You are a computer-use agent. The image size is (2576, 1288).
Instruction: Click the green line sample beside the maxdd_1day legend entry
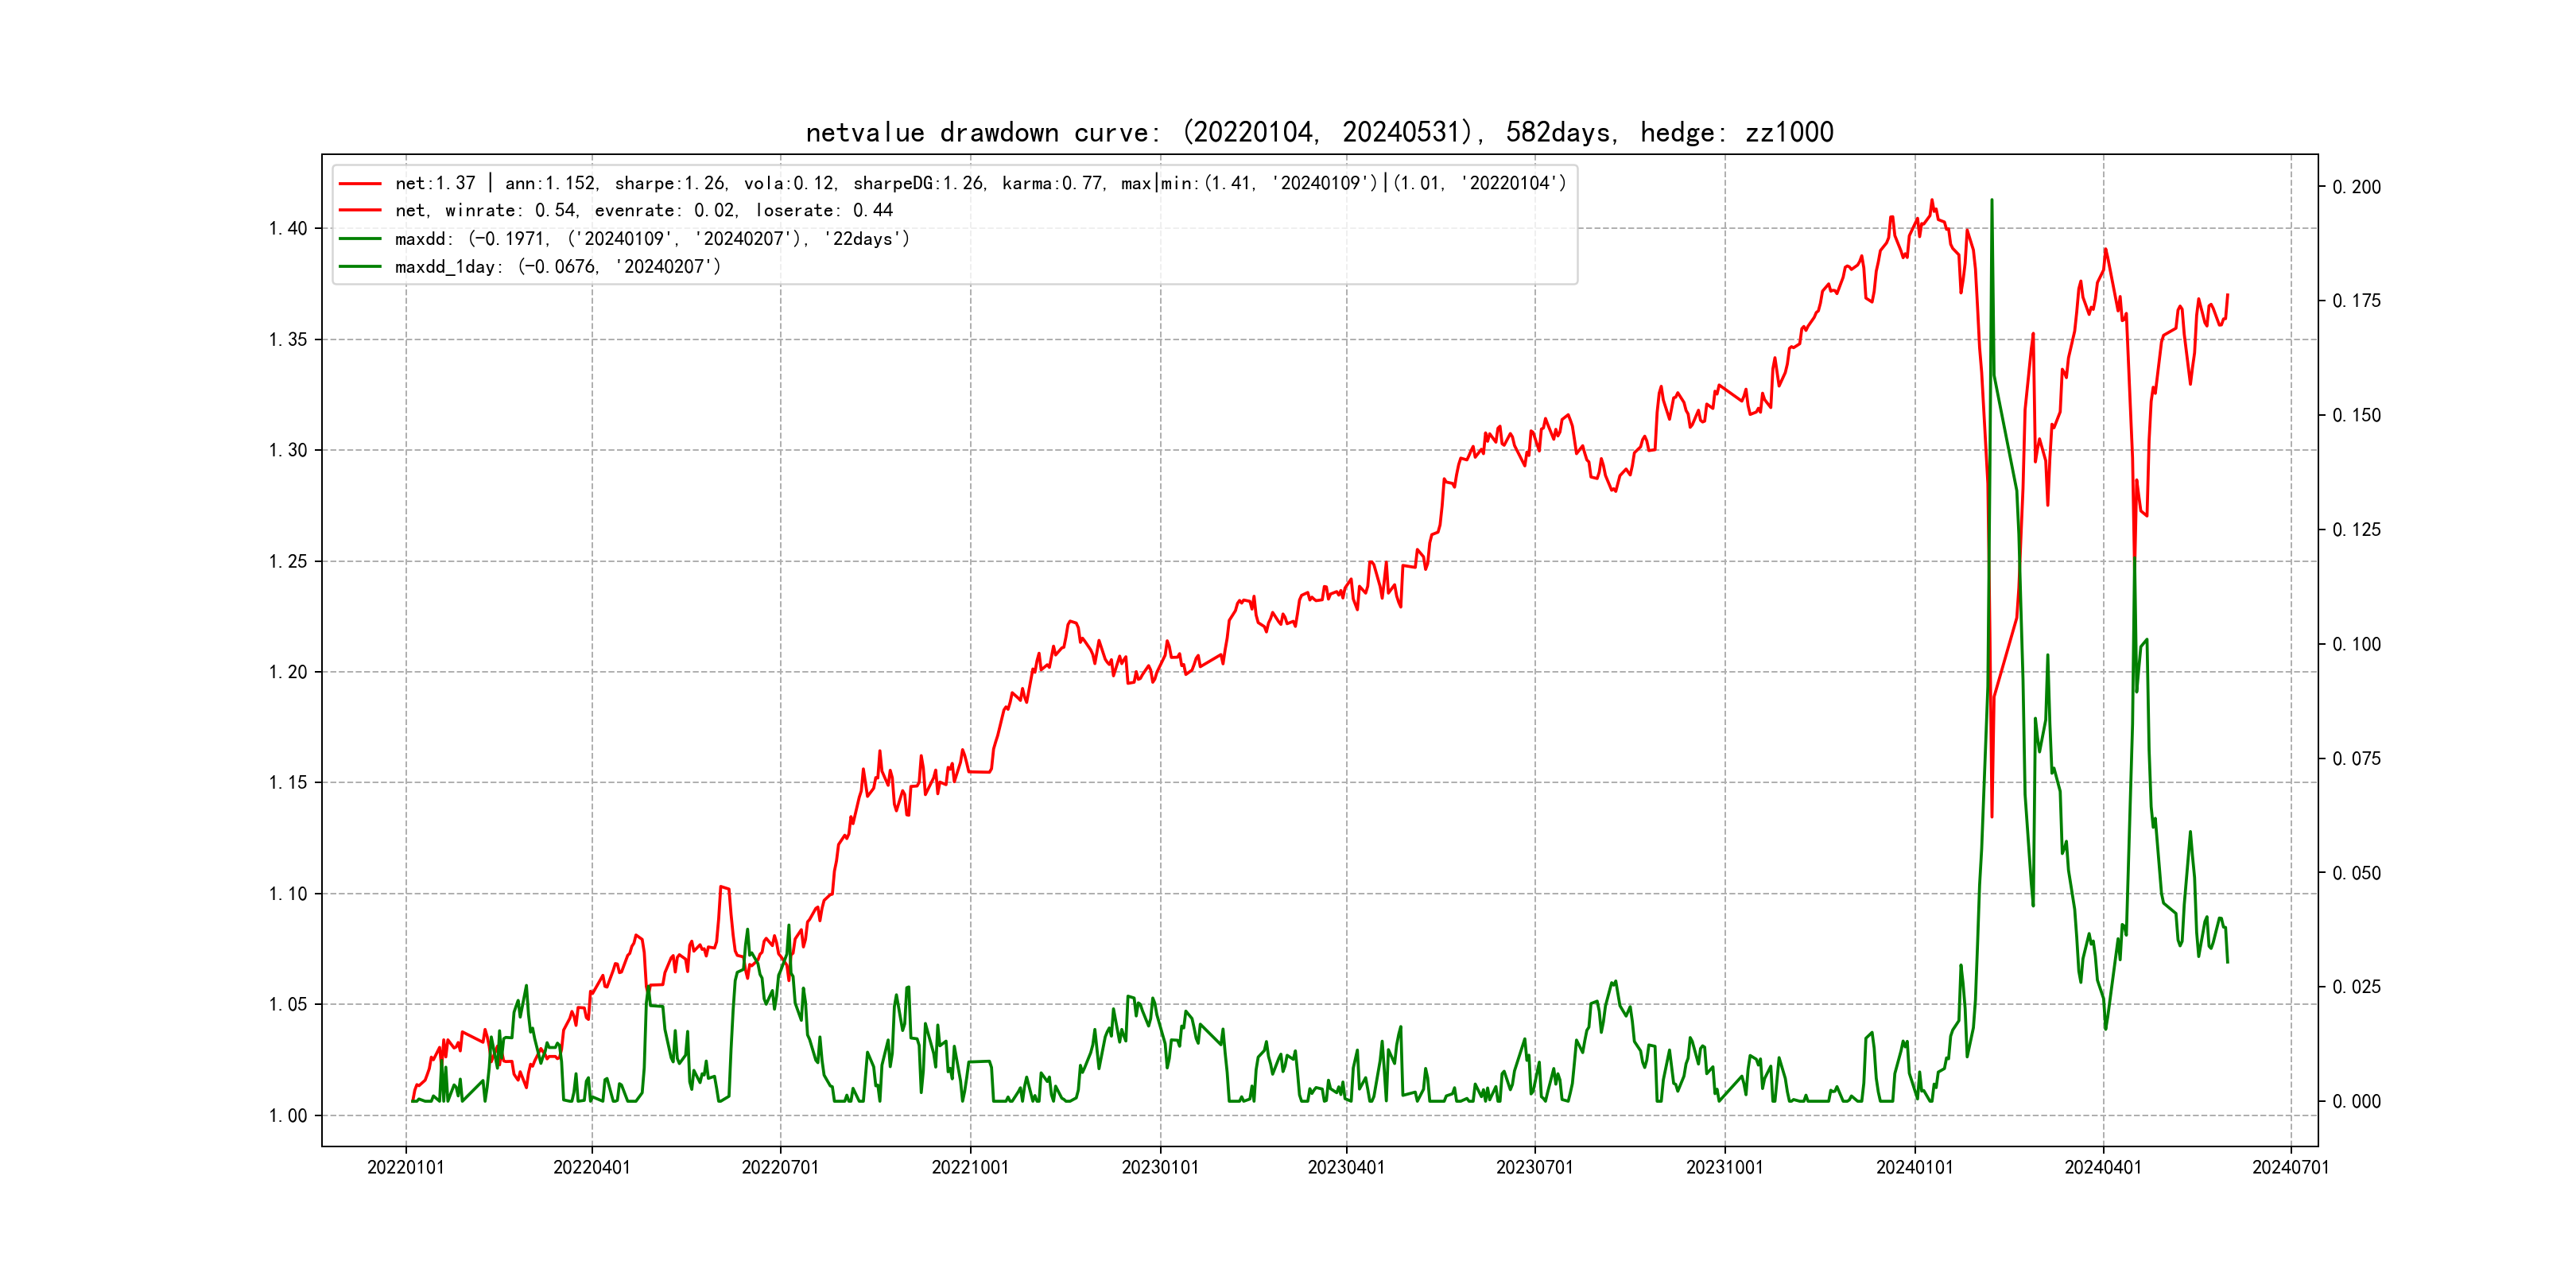point(360,267)
